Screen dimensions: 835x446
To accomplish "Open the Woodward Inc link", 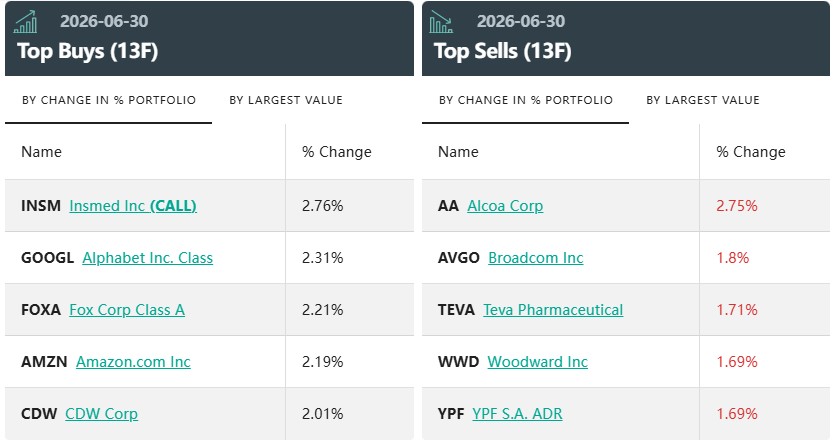I will 537,362.
